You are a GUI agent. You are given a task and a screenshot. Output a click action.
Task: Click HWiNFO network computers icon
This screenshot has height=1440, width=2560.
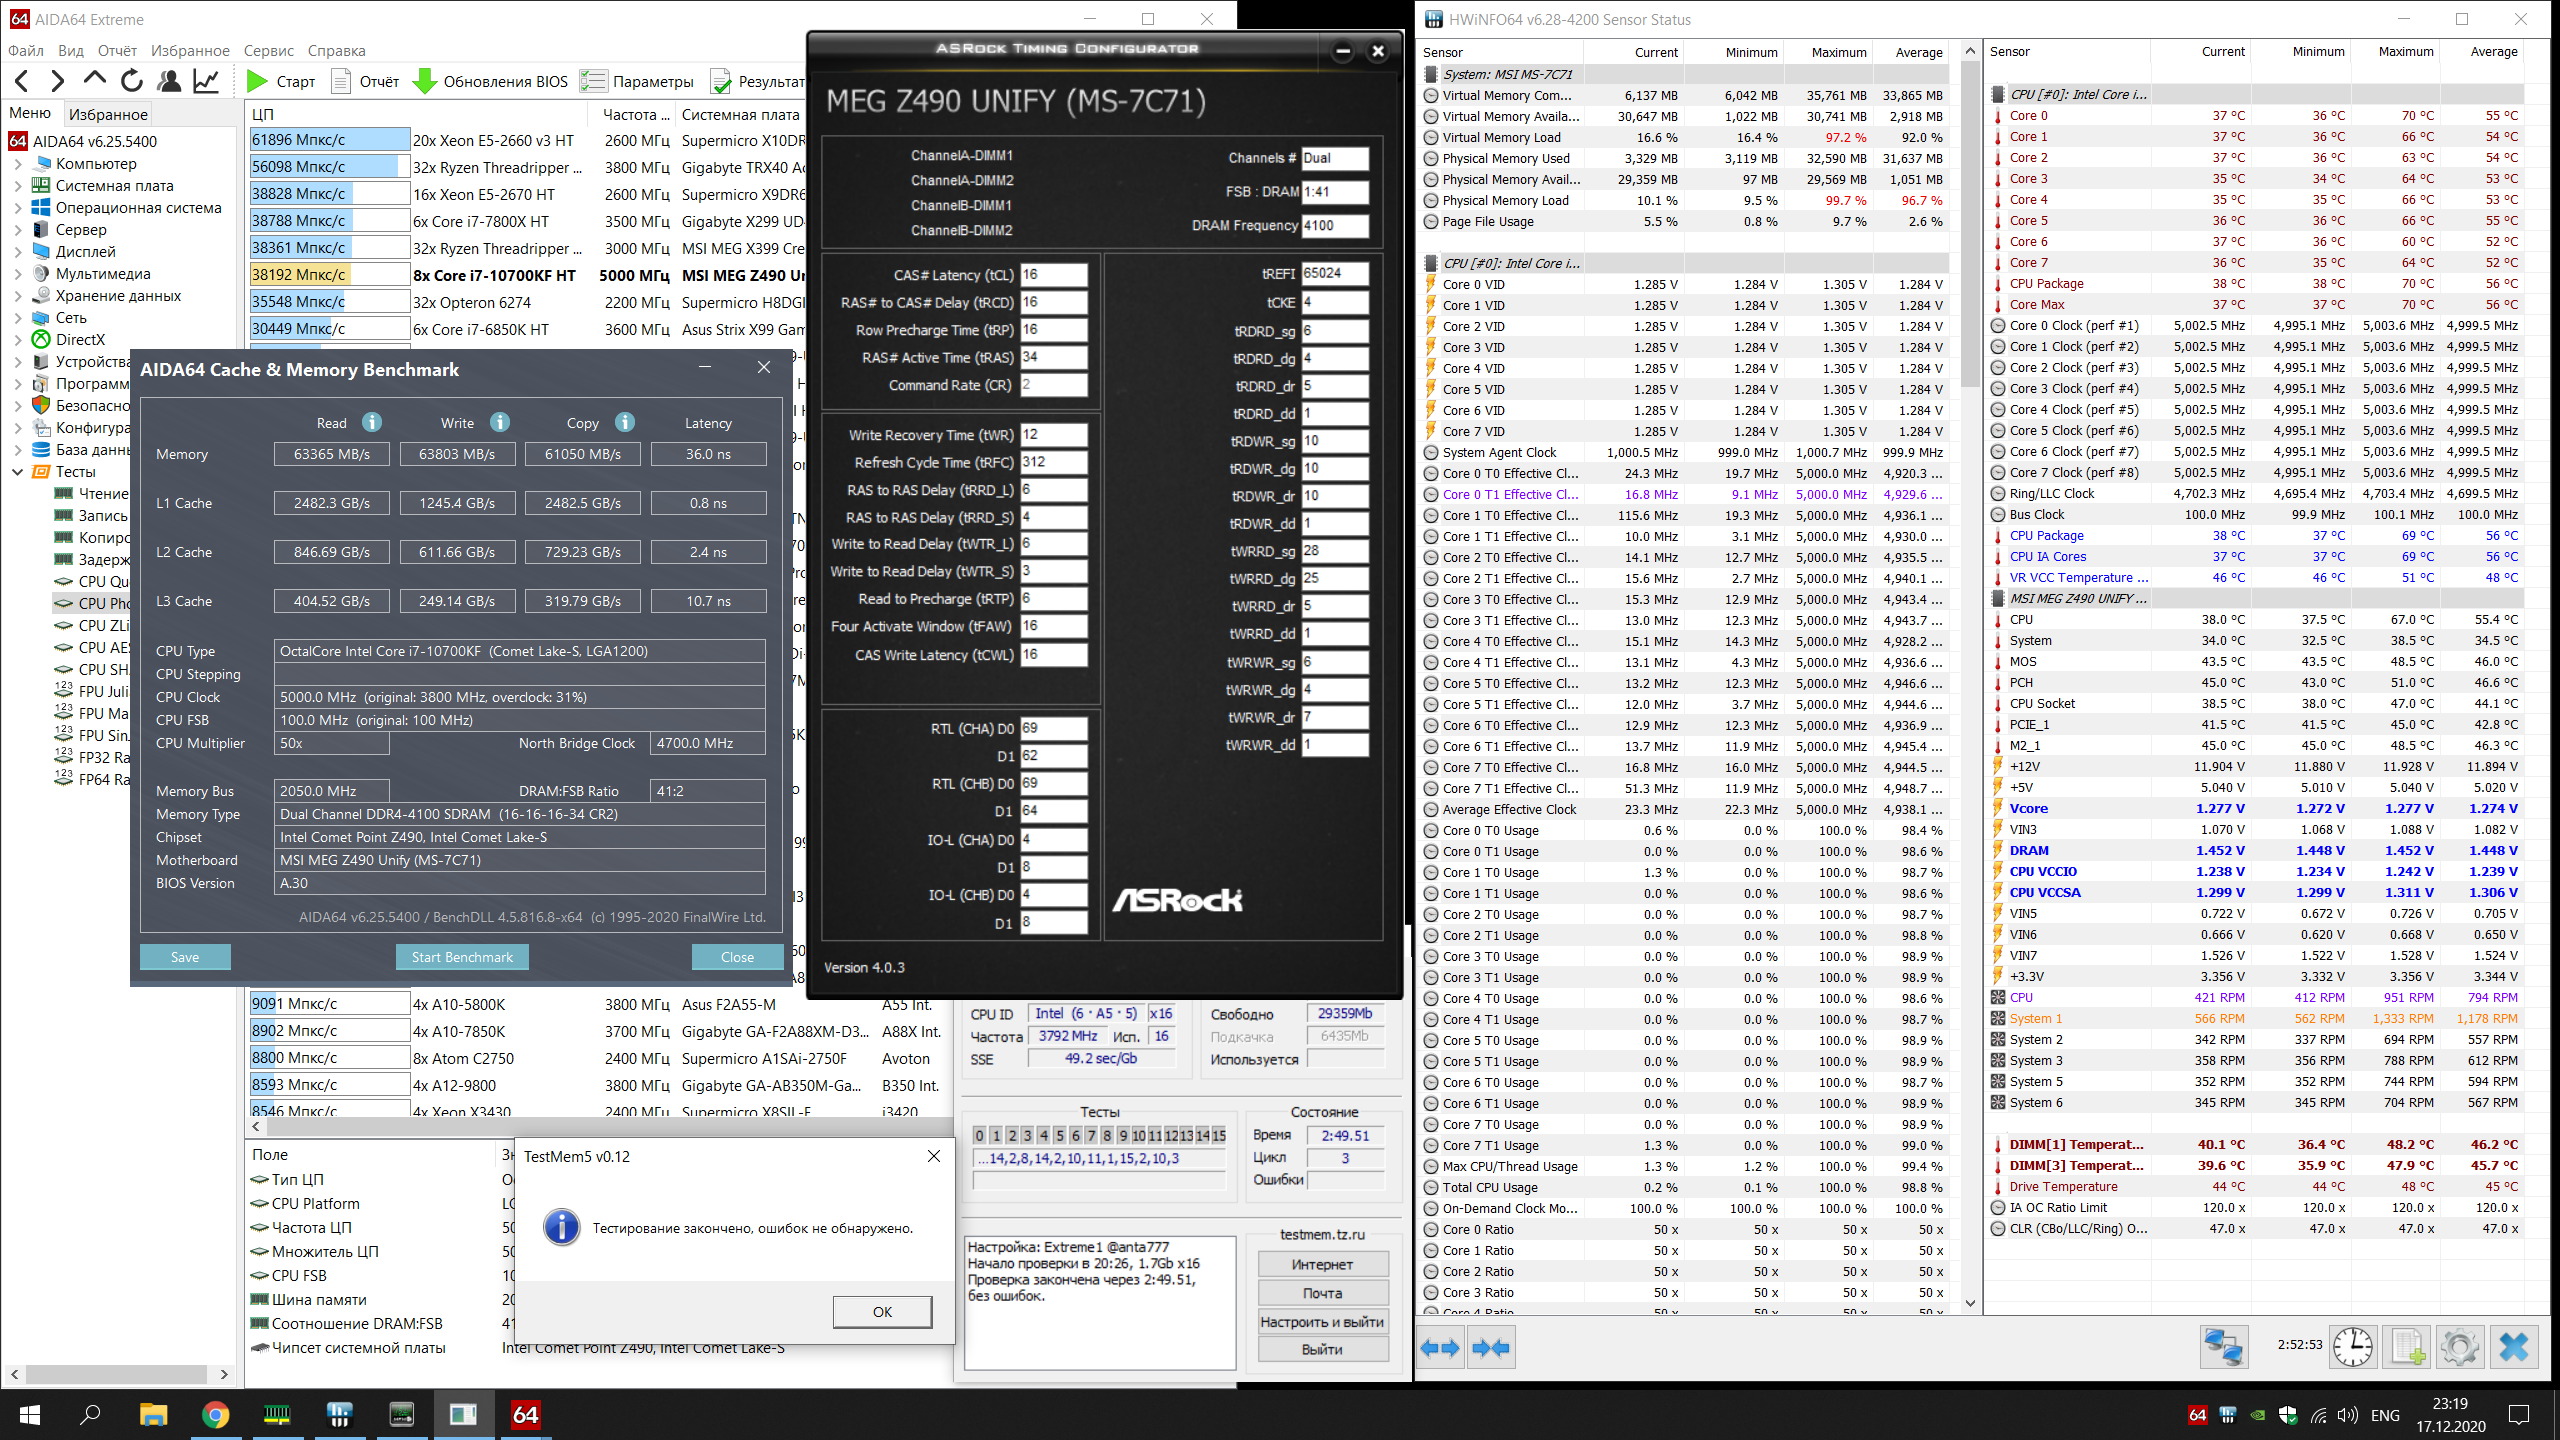click(2223, 1347)
